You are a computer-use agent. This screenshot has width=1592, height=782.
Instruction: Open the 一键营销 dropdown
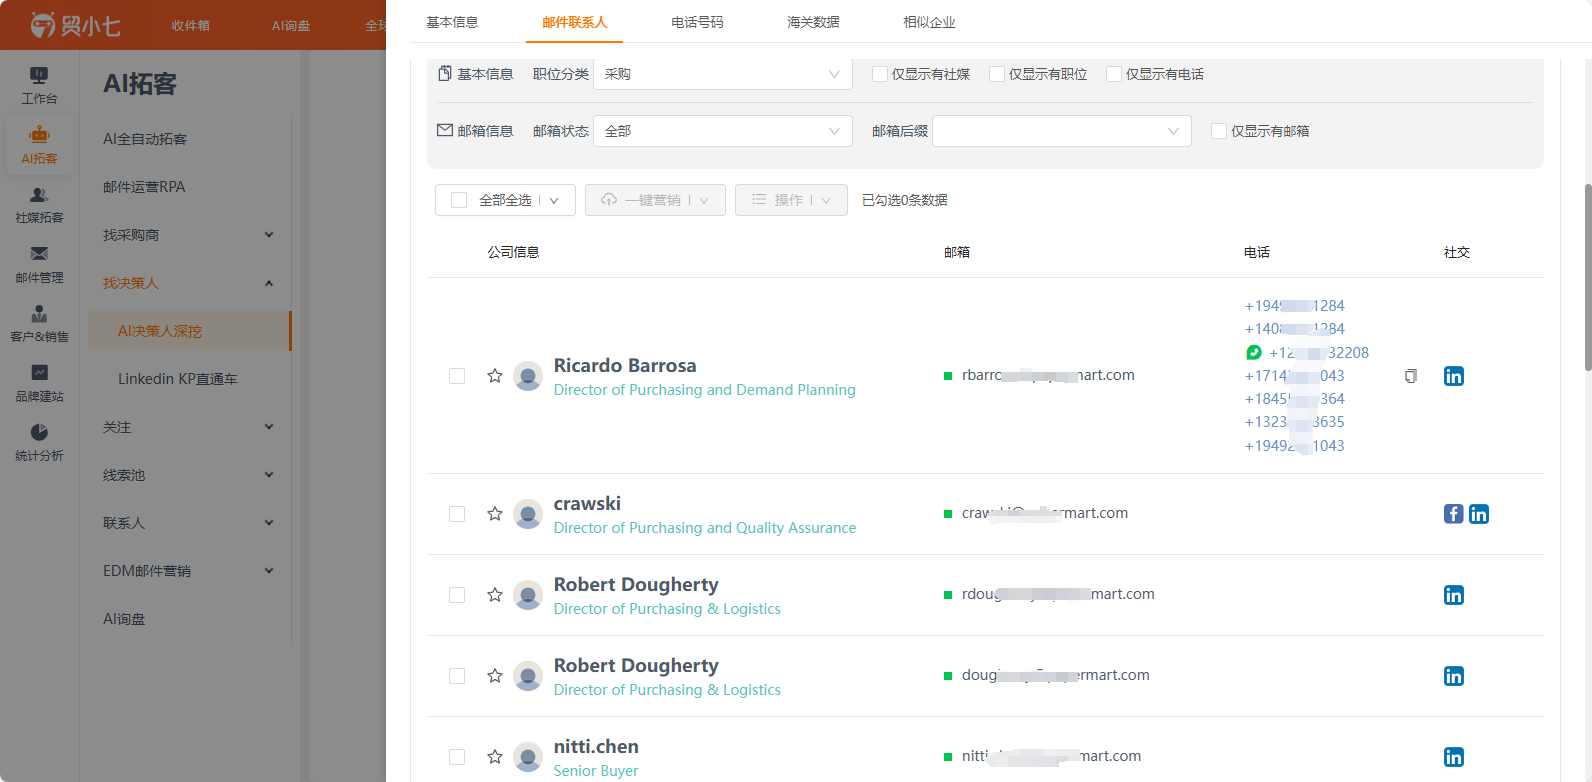pos(655,200)
